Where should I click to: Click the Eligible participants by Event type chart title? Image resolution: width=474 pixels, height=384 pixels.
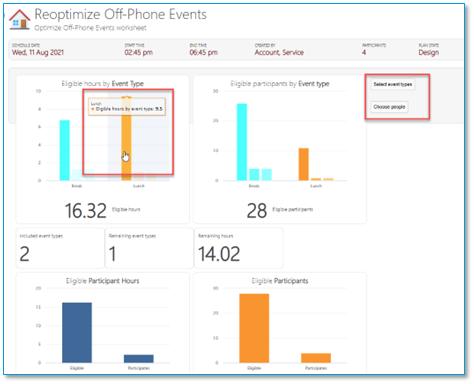[x=280, y=84]
